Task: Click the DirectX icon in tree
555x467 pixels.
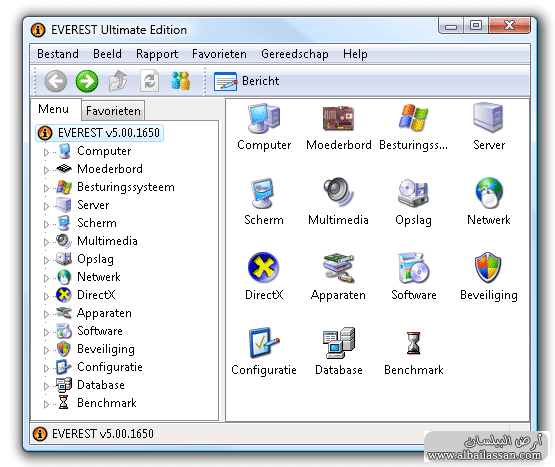Action: click(64, 295)
